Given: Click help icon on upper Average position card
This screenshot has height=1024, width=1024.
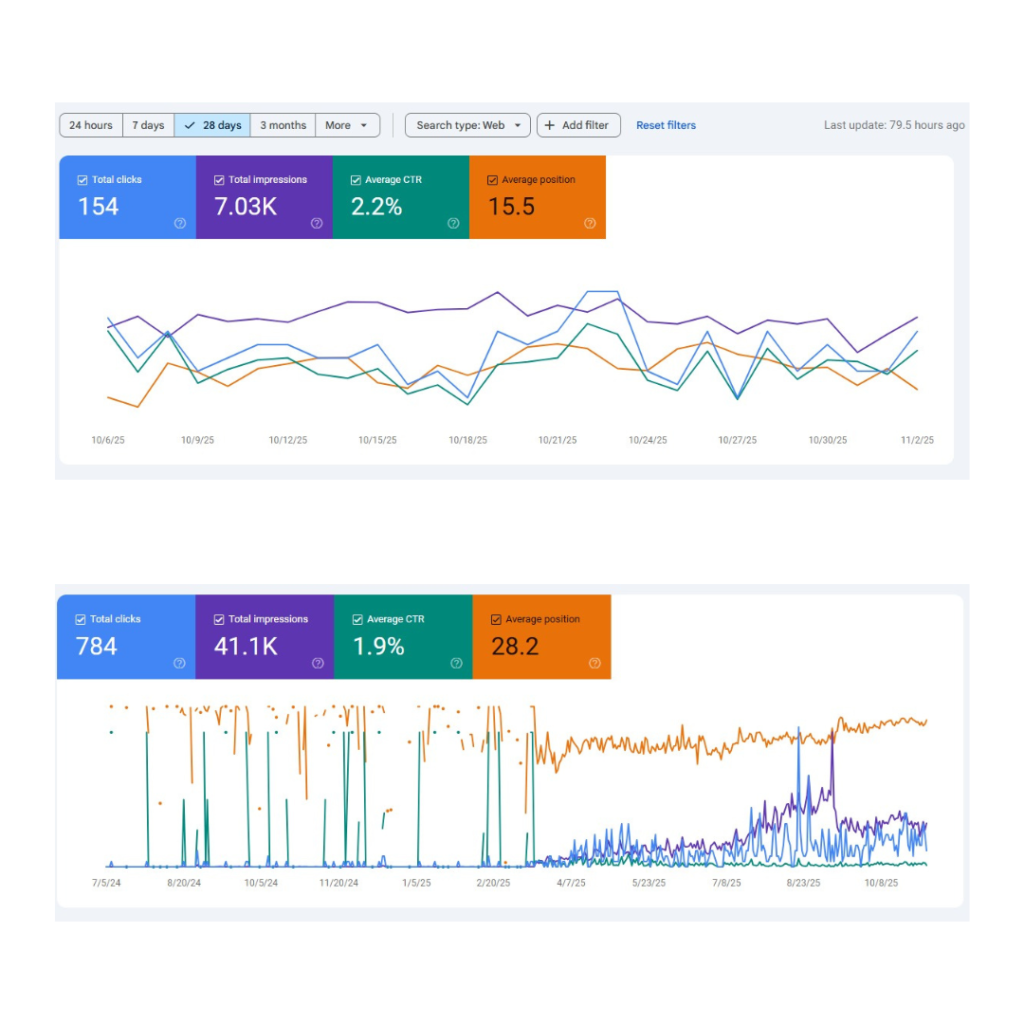Looking at the screenshot, I should (x=590, y=224).
